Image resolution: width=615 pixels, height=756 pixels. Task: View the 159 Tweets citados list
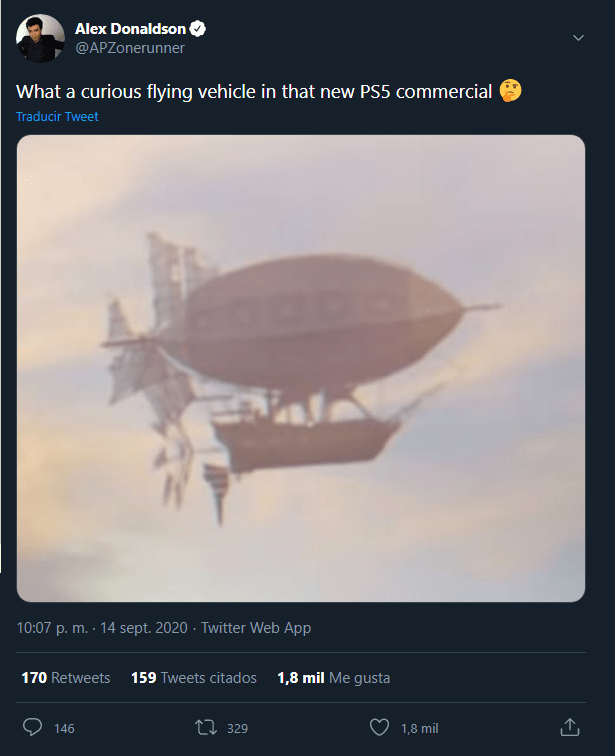(x=194, y=678)
